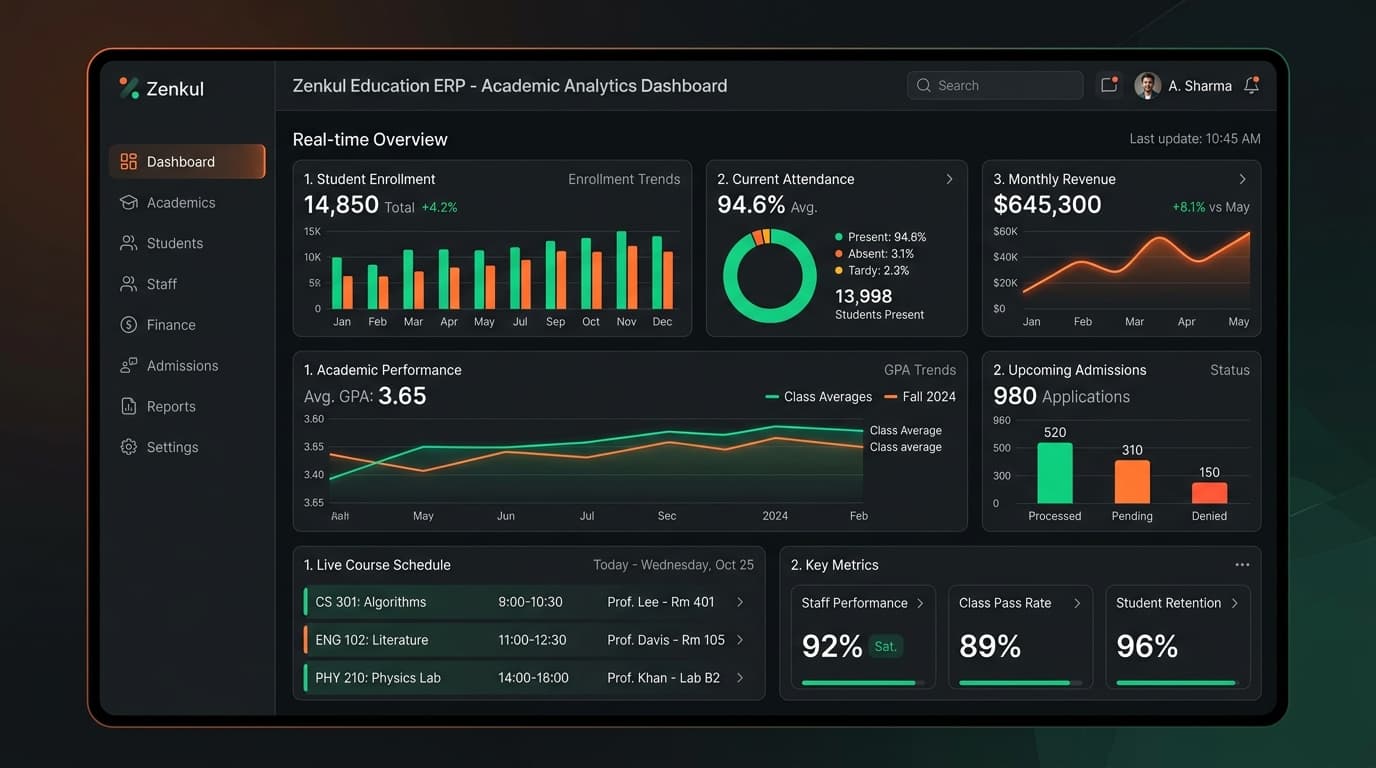Open Class Pass Rate details chevron
This screenshot has width=1376, height=768.
click(1077, 603)
